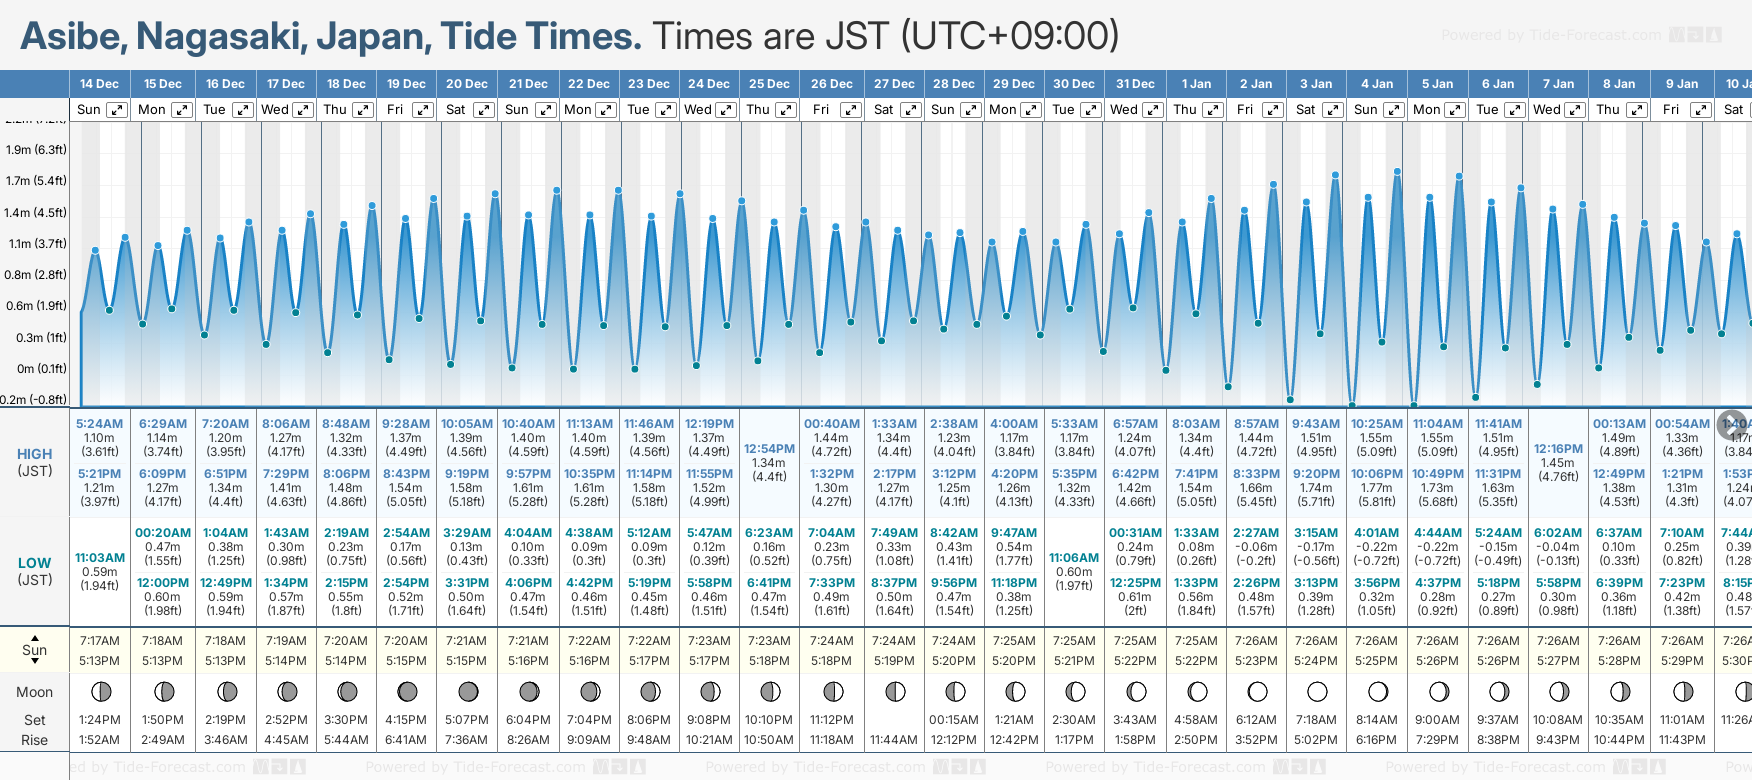
Task: Click the moon phase icon for 20 Dec
Action: [x=467, y=691]
